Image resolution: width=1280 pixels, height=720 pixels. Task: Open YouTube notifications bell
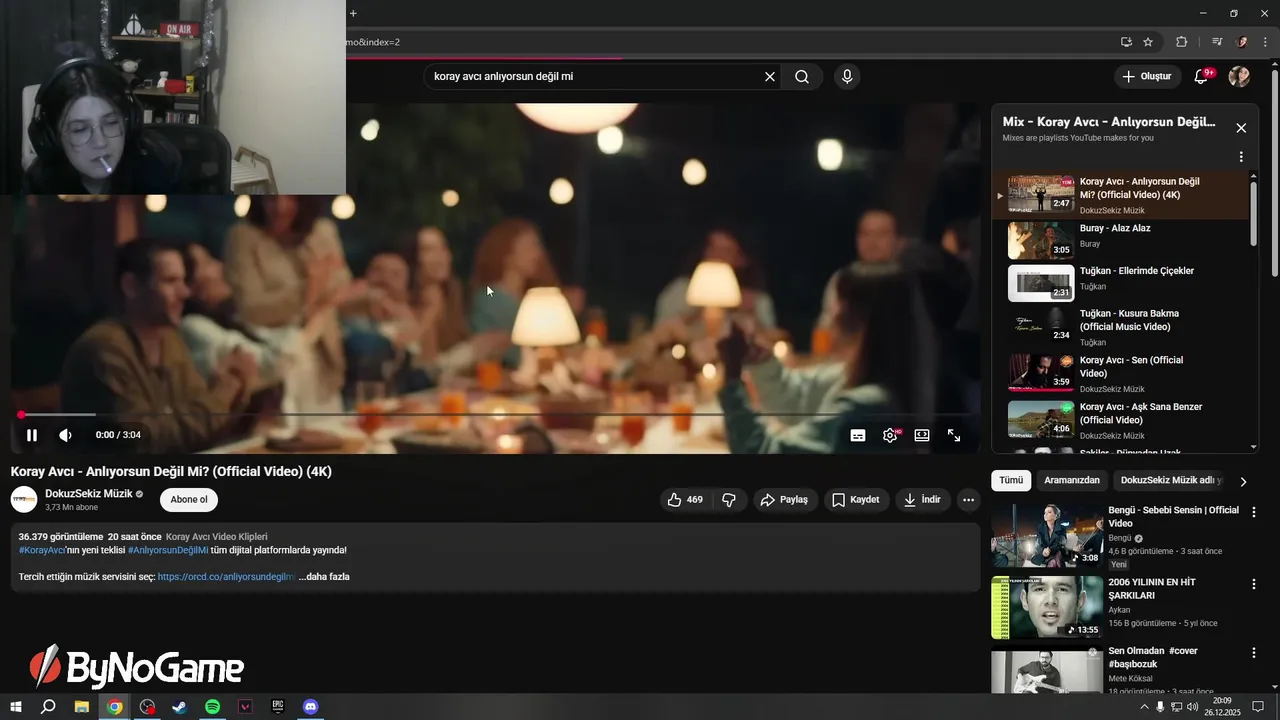coord(1202,77)
